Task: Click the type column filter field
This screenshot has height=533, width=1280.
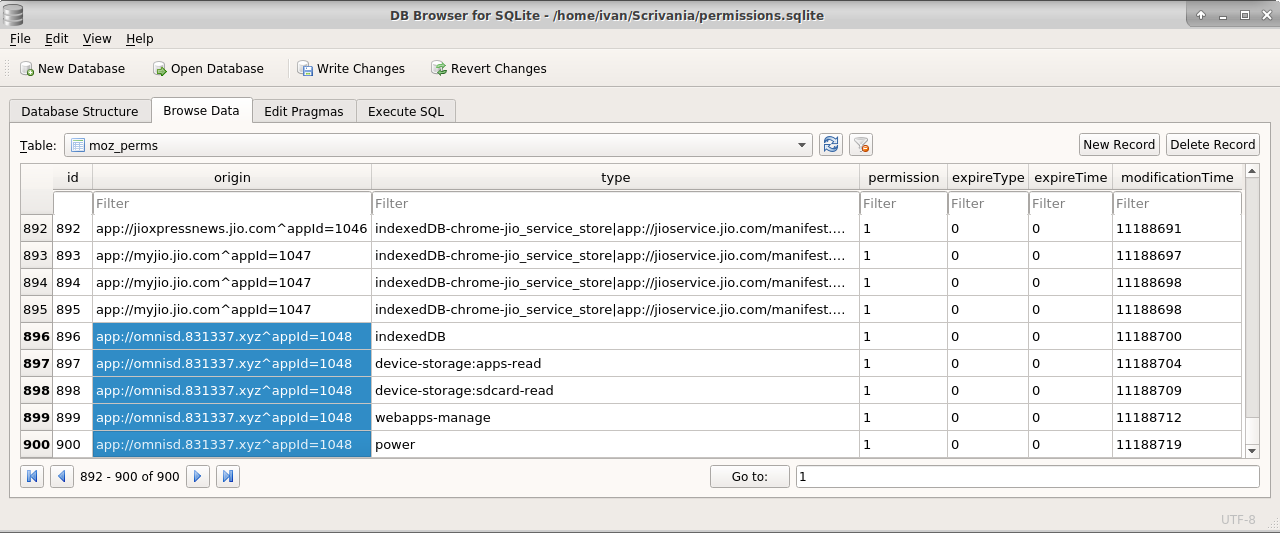Action: point(615,203)
